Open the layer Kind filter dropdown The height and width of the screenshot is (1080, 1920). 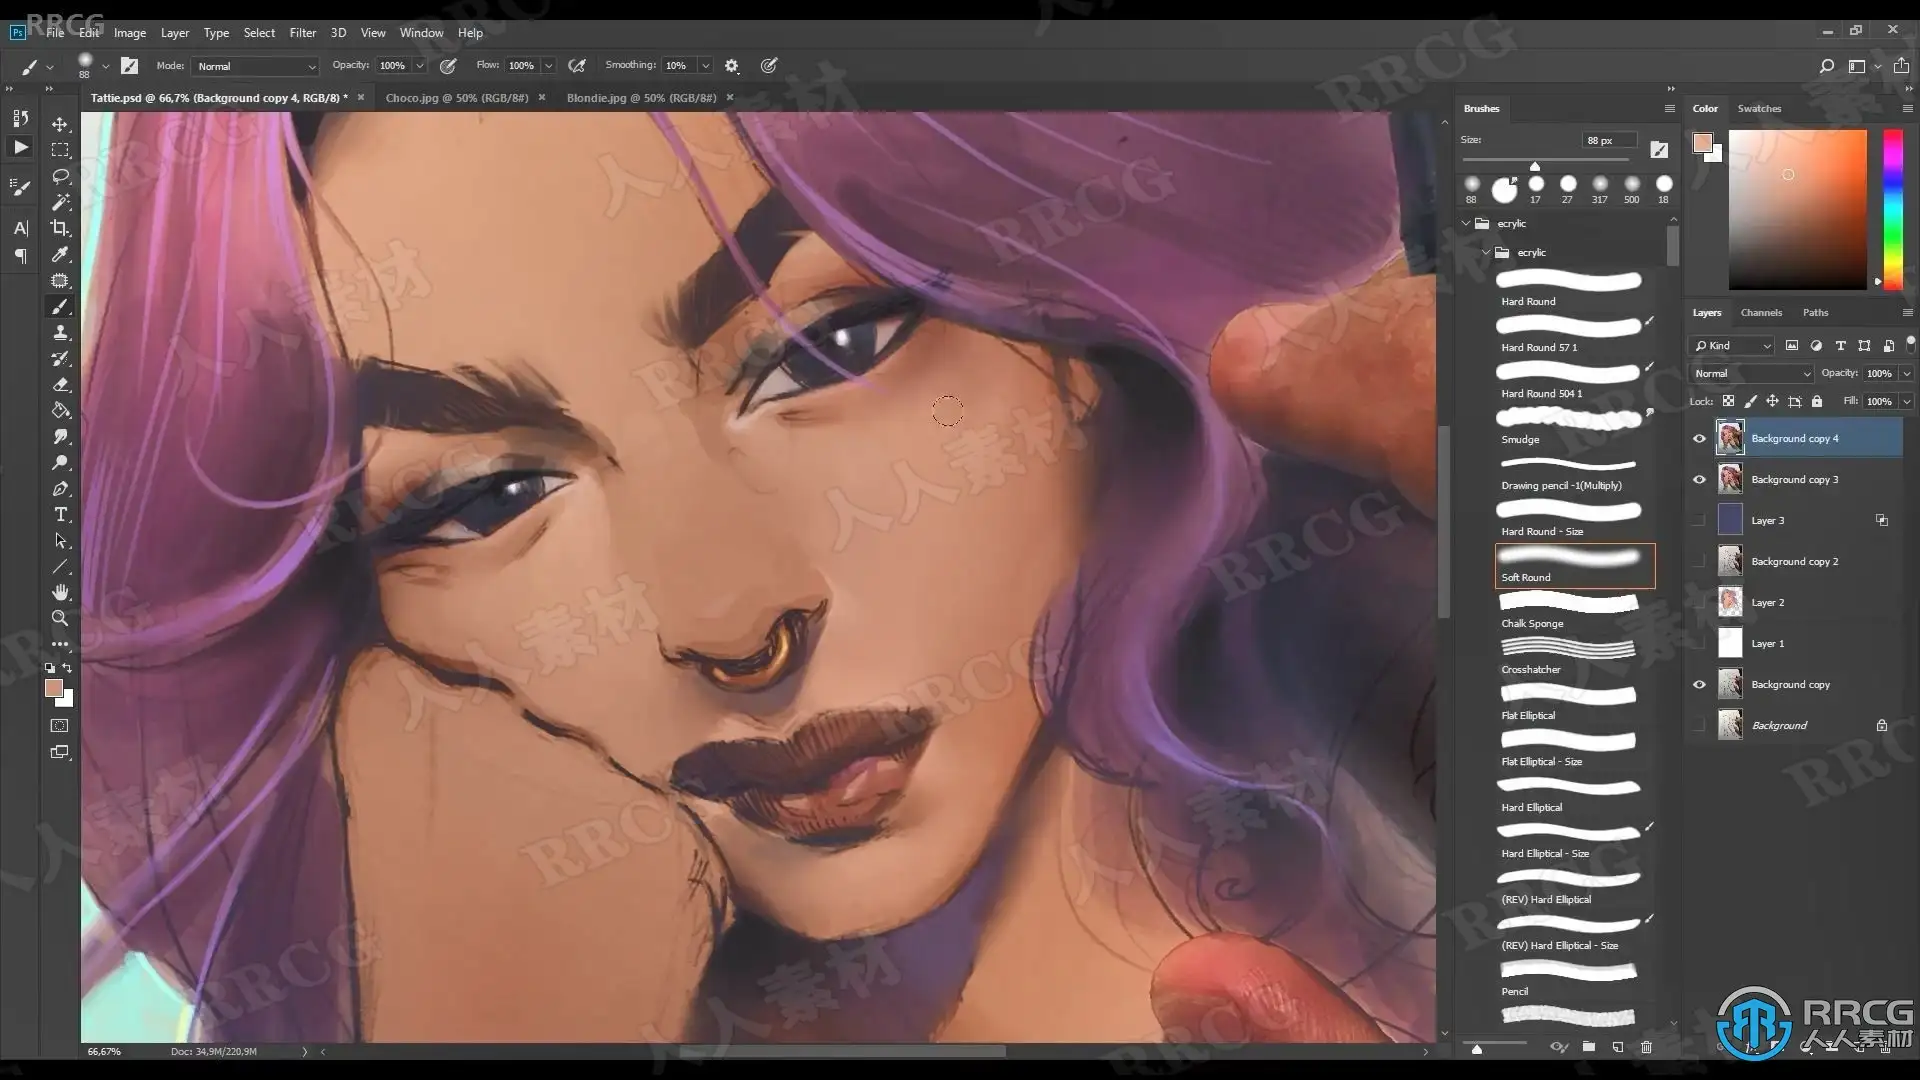(x=1731, y=345)
